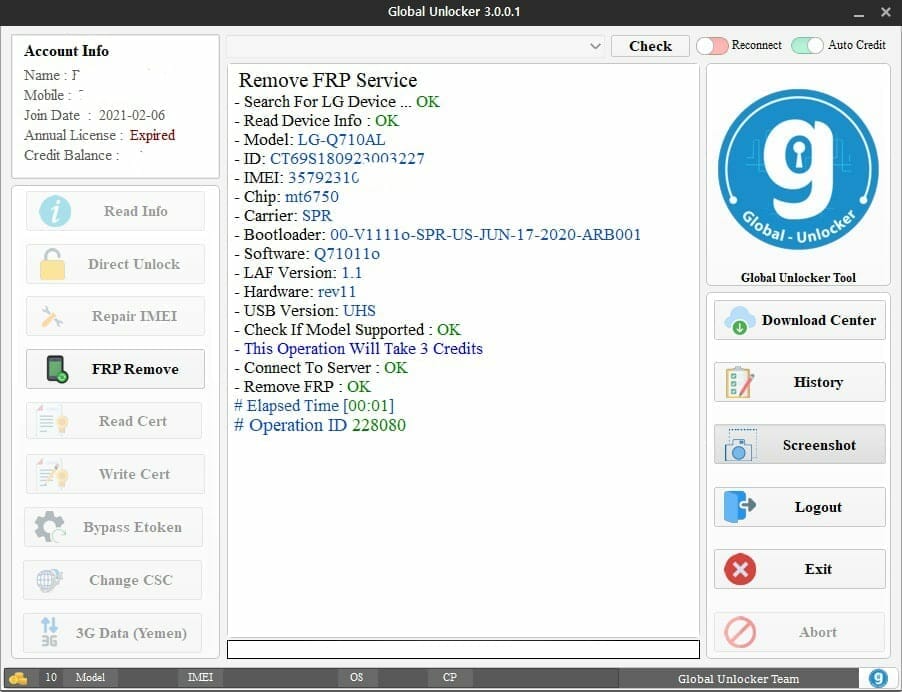Click the Remove FRP Service heading

(x=328, y=80)
